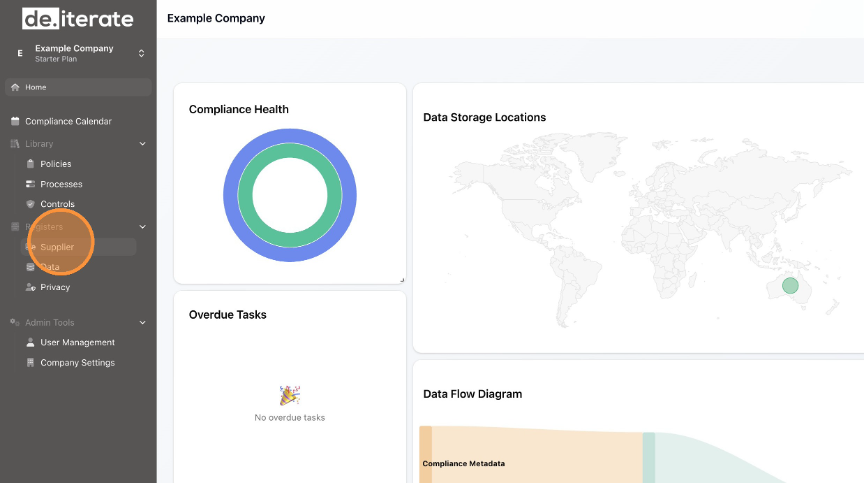Click the Policies clipboard icon
This screenshot has height=484, width=864.
tap(30, 164)
